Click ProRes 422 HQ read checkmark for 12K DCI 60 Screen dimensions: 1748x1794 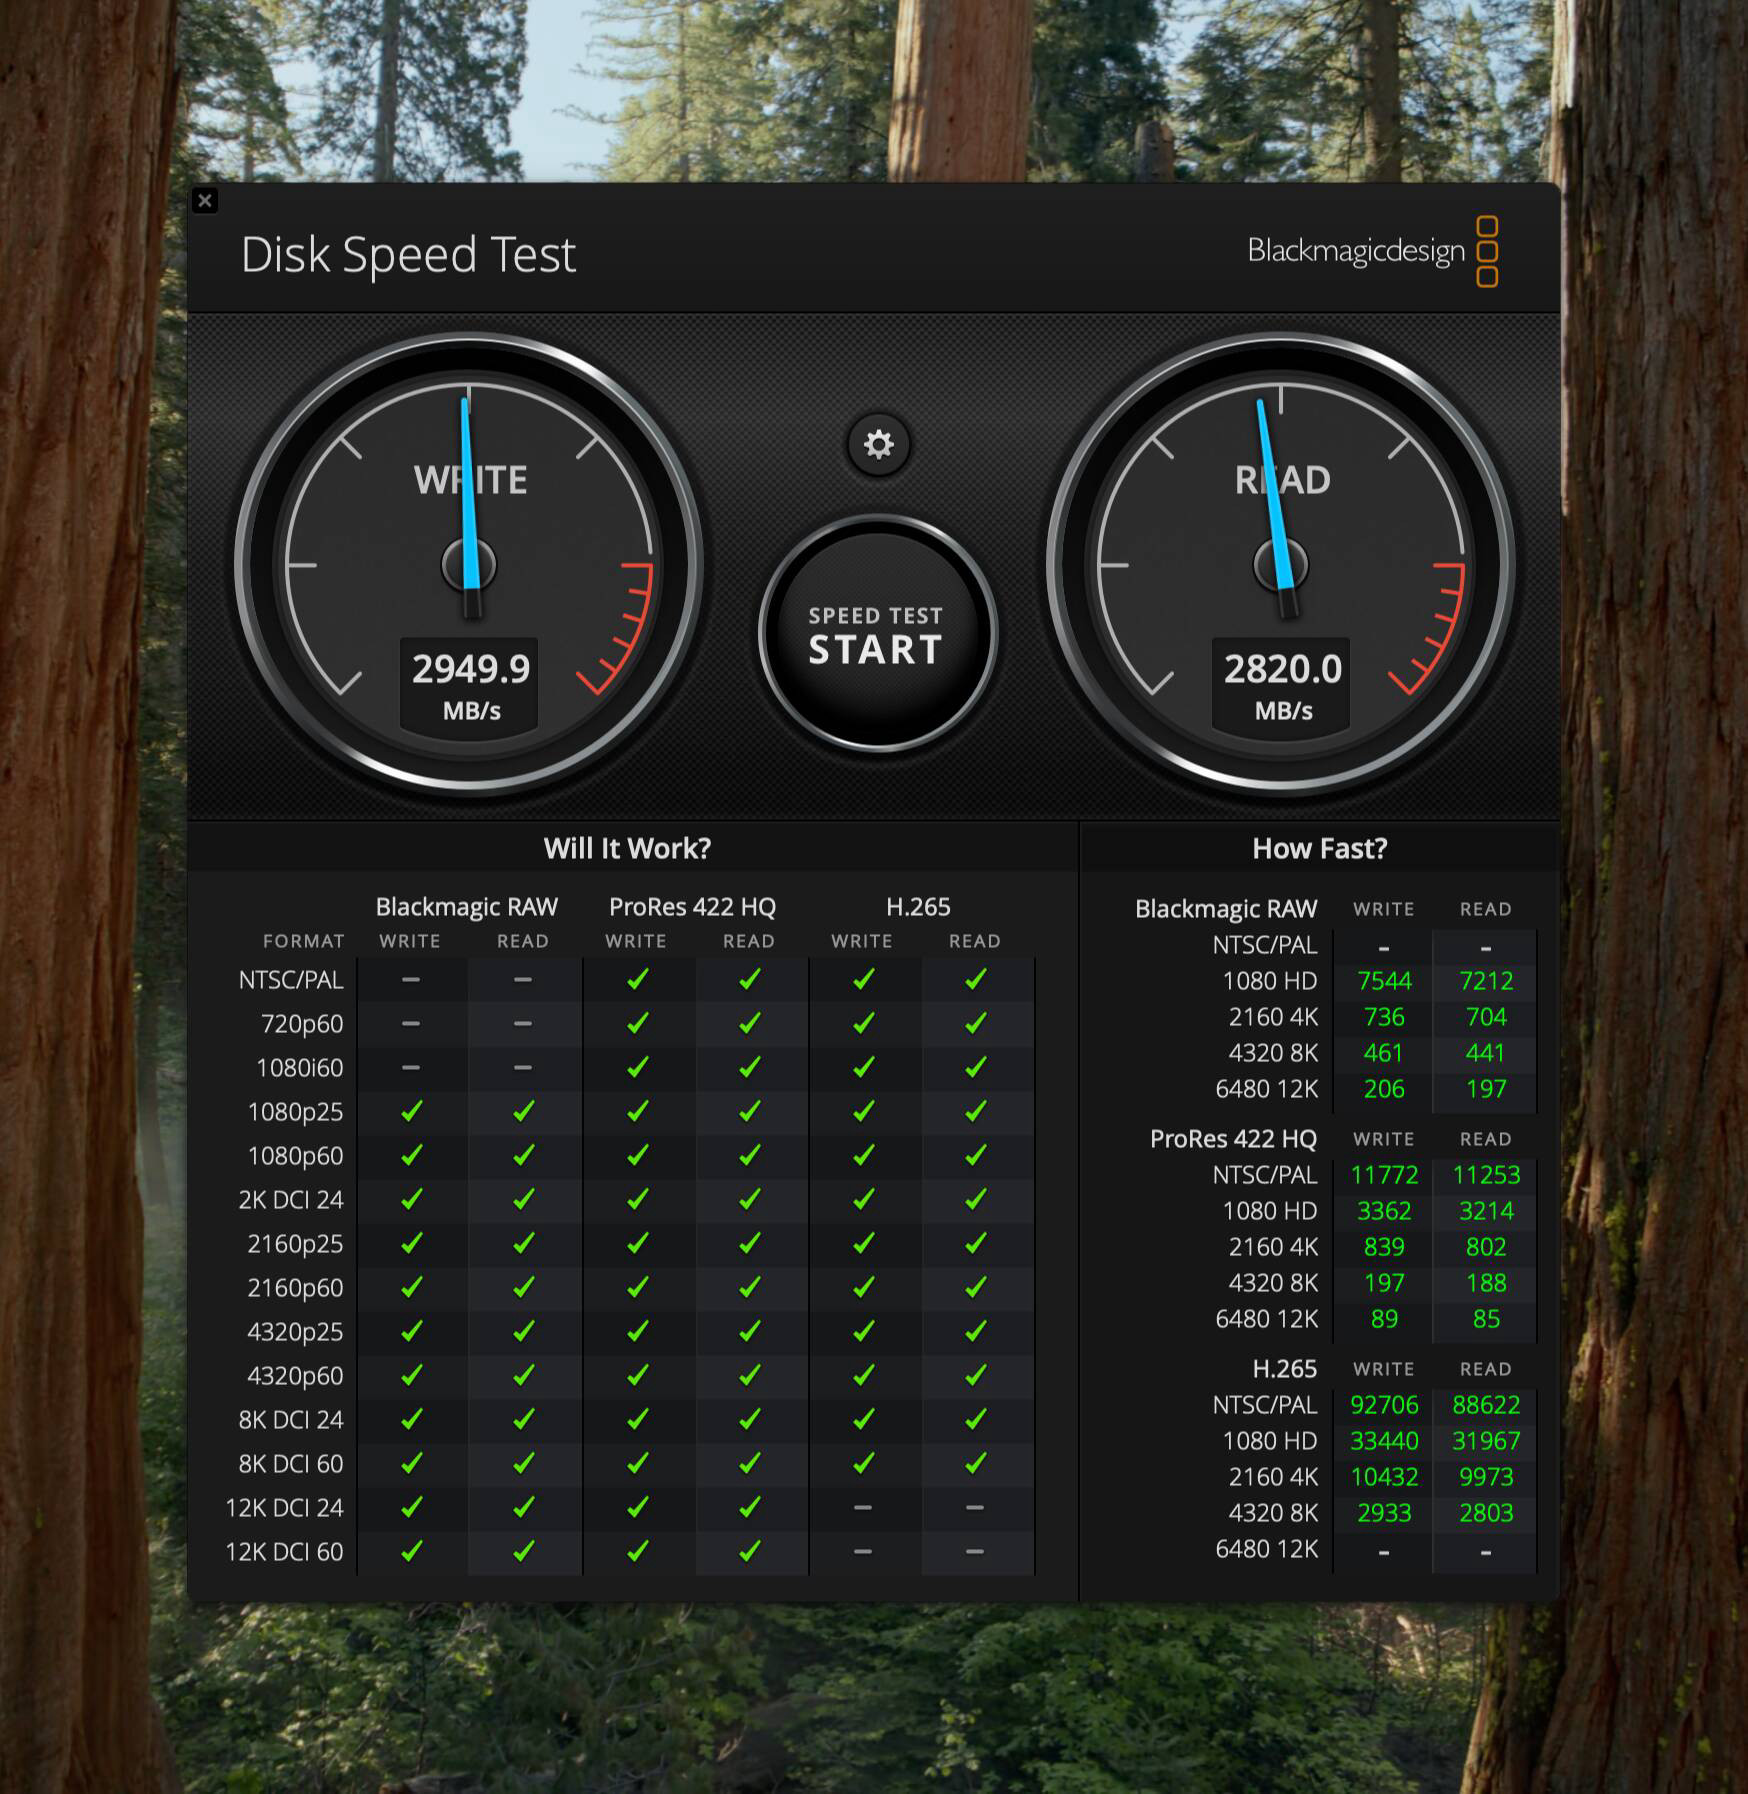click(x=749, y=1551)
